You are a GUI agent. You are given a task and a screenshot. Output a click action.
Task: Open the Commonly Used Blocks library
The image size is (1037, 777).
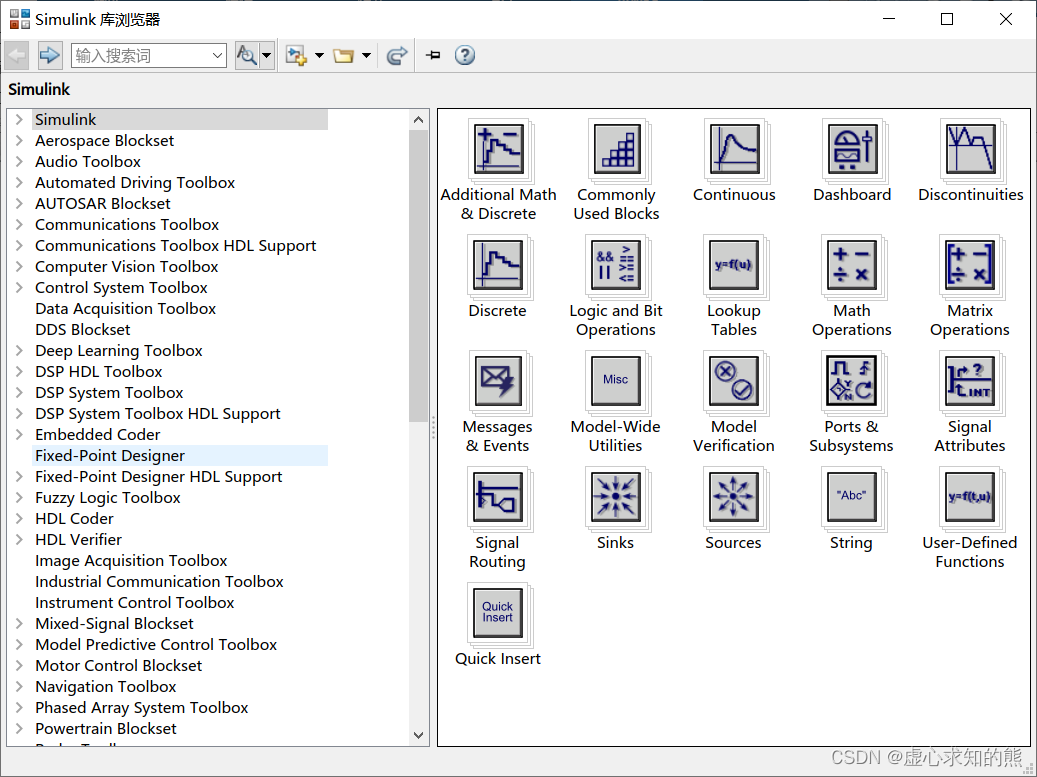[x=616, y=149]
